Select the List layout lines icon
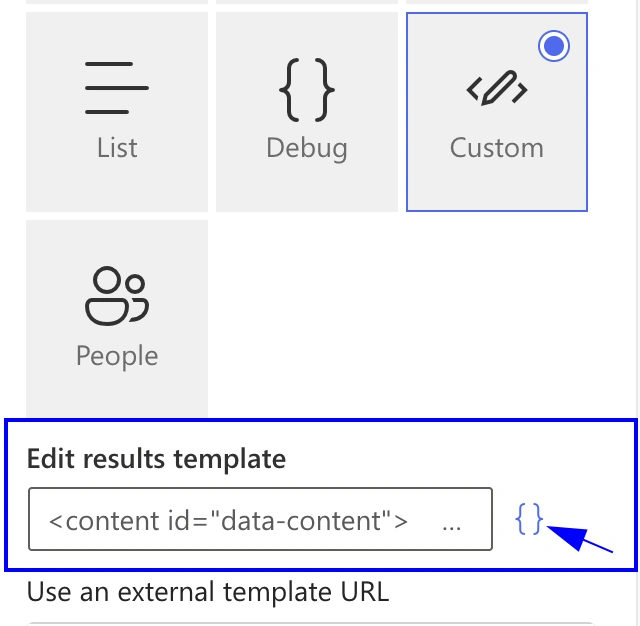Screen dimensions: 640x626 click(117, 88)
